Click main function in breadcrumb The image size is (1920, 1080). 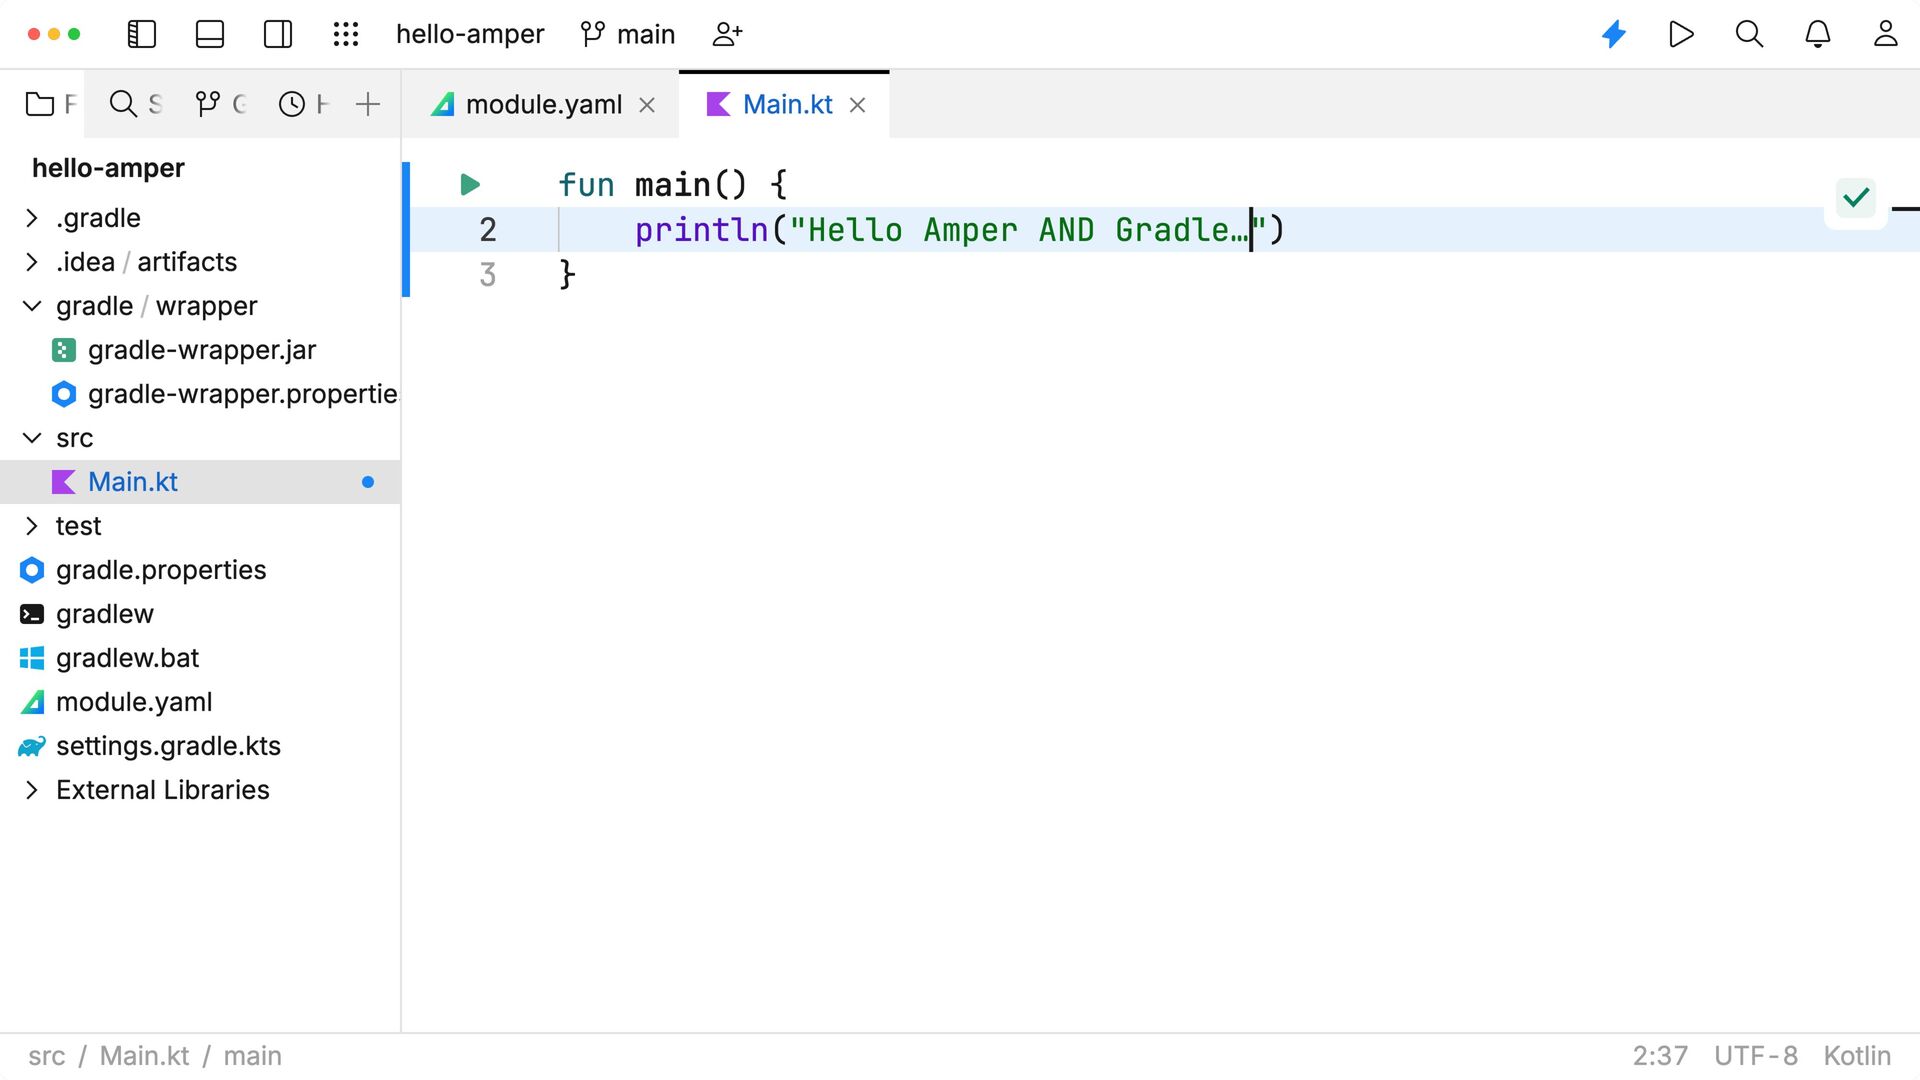(x=252, y=1056)
